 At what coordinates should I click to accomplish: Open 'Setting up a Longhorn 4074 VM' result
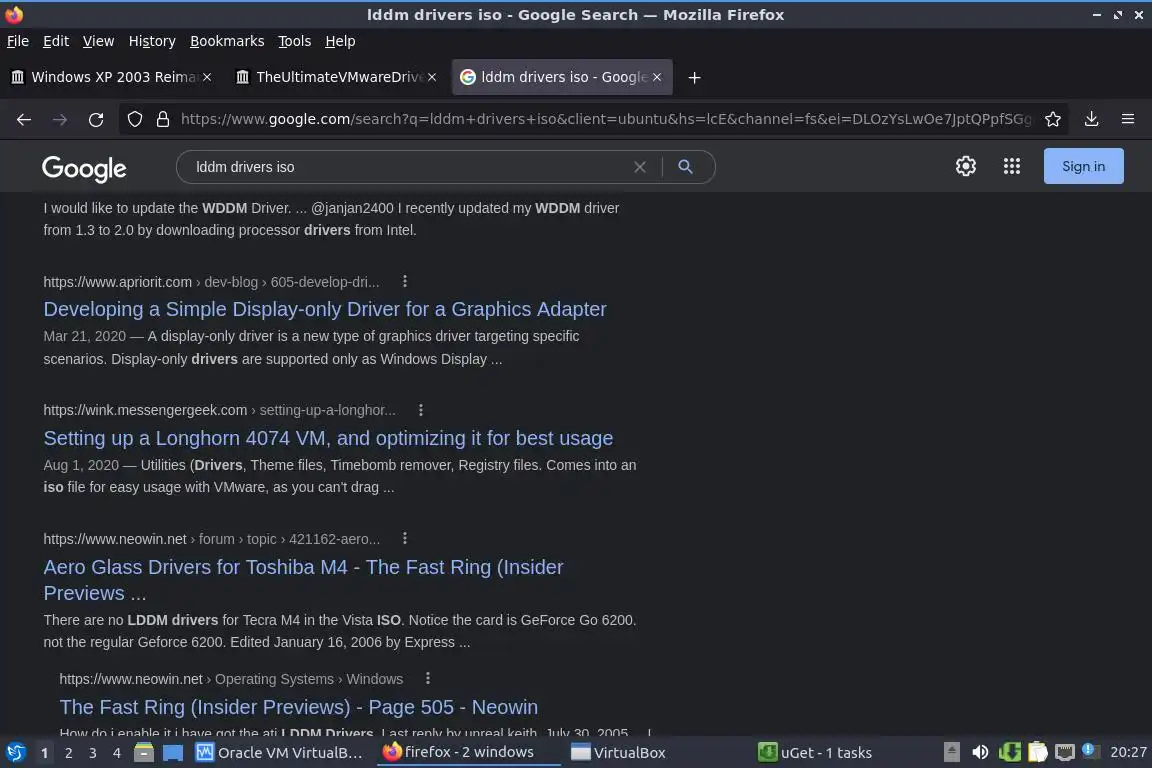[x=328, y=438]
